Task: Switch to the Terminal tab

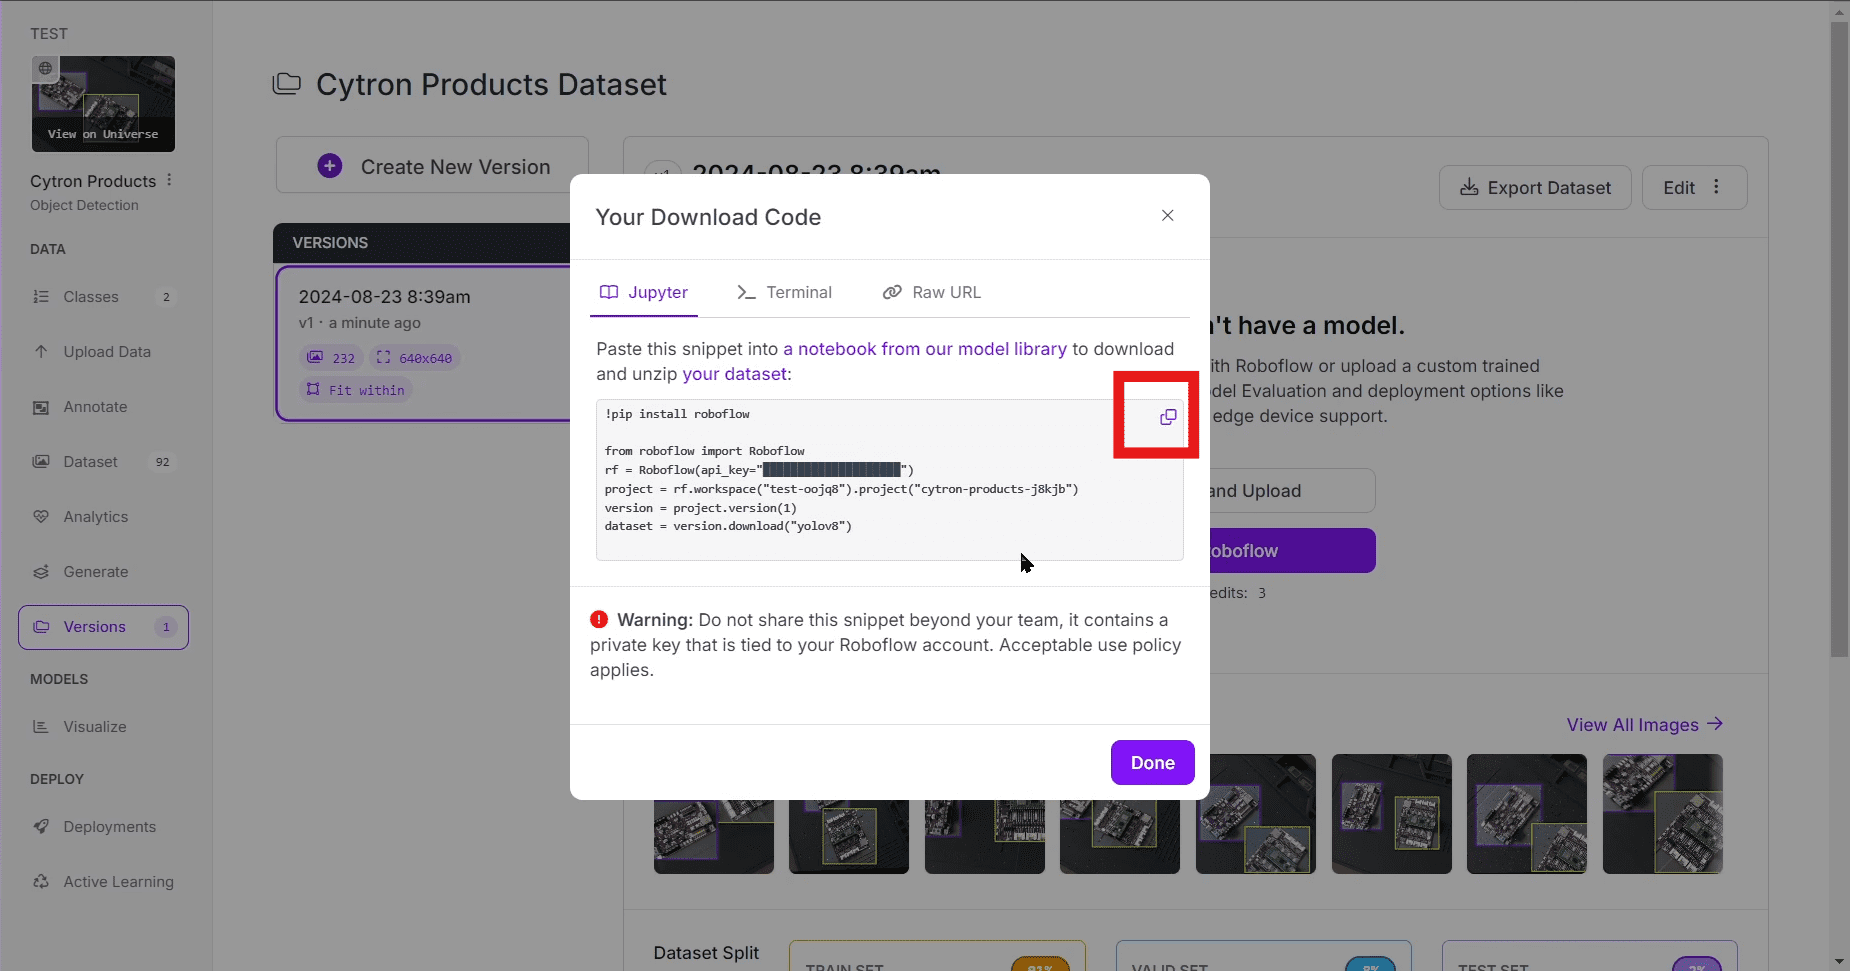Action: [784, 292]
